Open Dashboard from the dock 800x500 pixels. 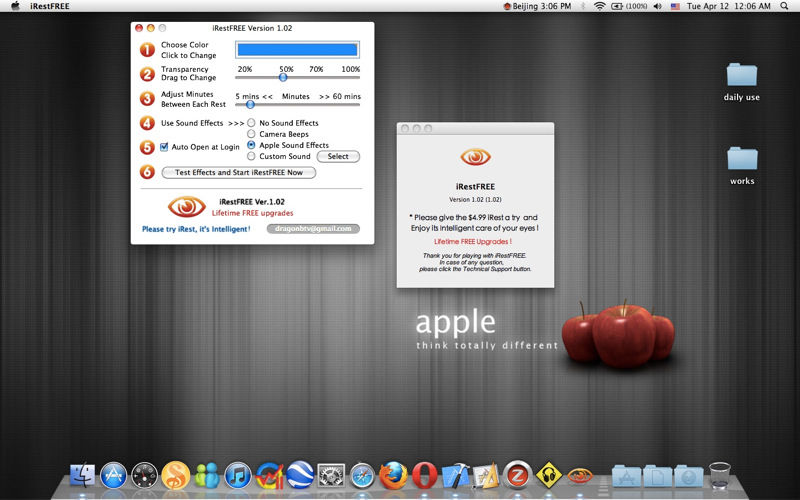[x=144, y=476]
